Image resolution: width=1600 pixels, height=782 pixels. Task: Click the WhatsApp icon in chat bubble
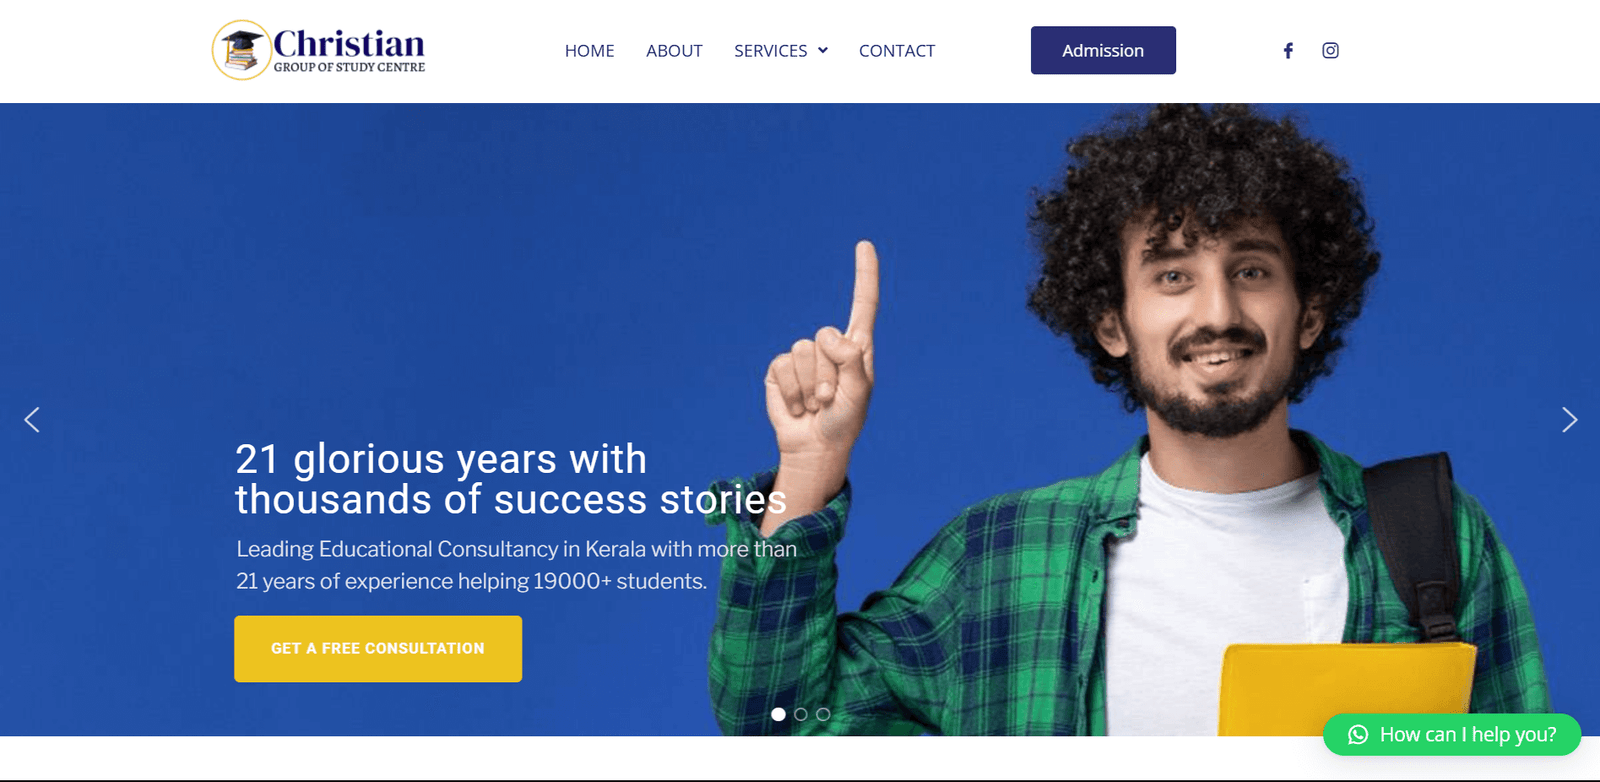pyautogui.click(x=1357, y=735)
